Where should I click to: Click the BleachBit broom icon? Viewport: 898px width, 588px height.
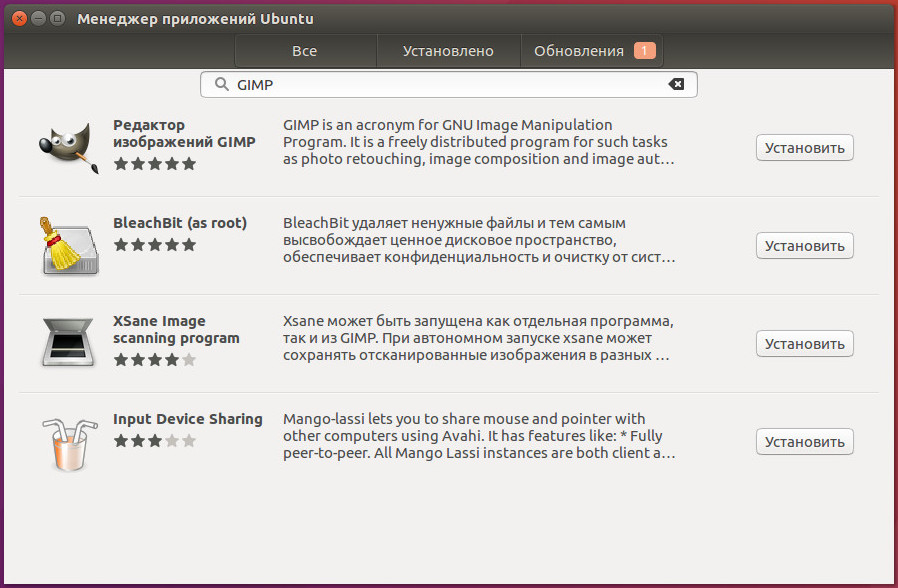click(69, 246)
